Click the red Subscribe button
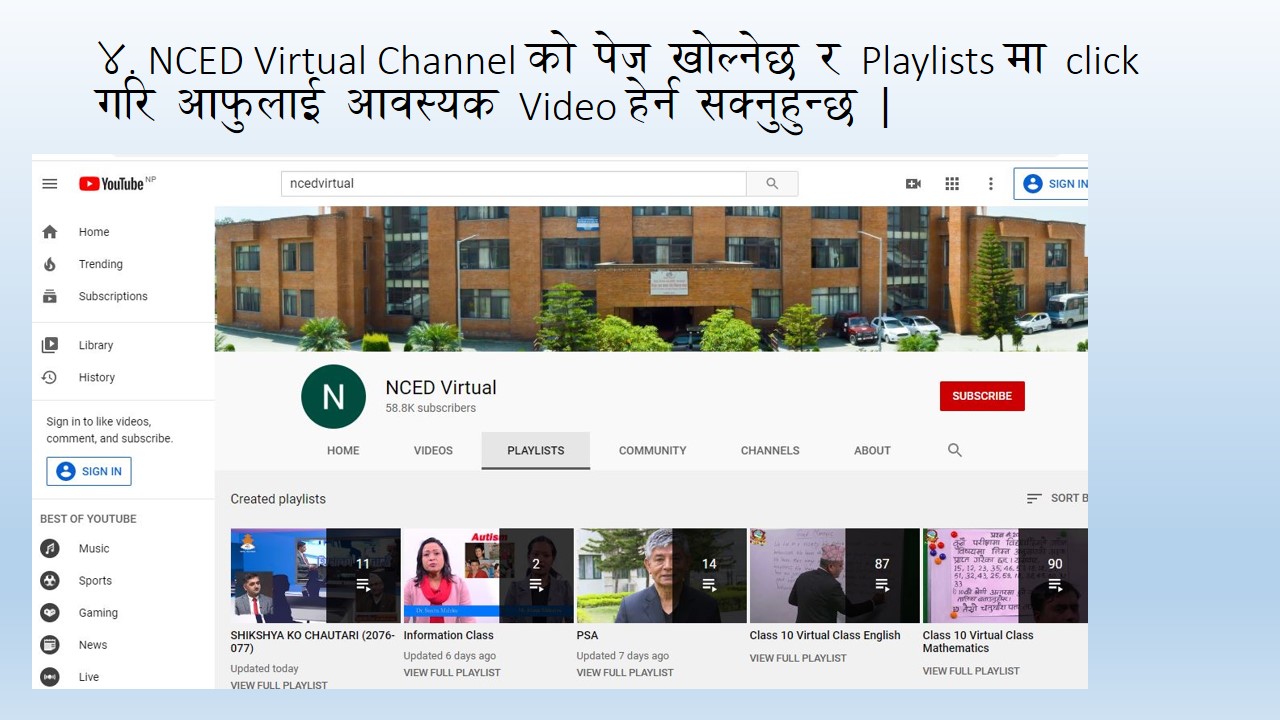This screenshot has width=1280, height=720. (982, 396)
